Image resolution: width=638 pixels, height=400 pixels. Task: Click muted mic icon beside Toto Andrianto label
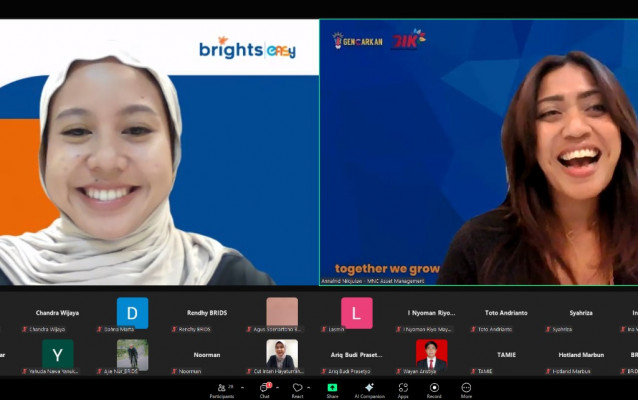(473, 329)
